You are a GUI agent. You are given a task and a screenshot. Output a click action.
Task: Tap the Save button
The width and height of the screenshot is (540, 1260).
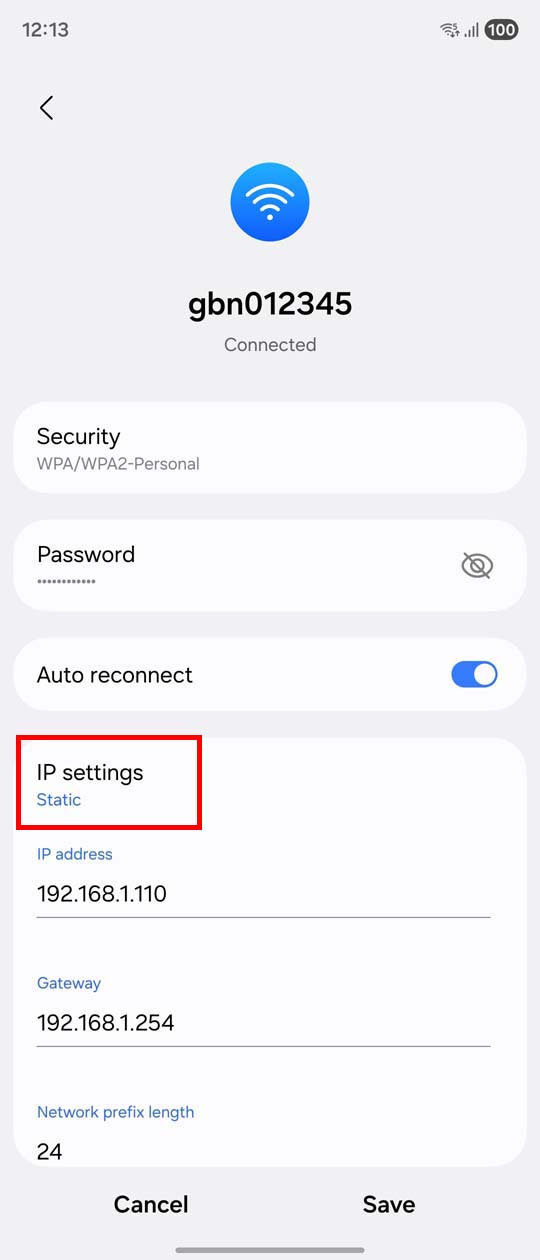(389, 1205)
